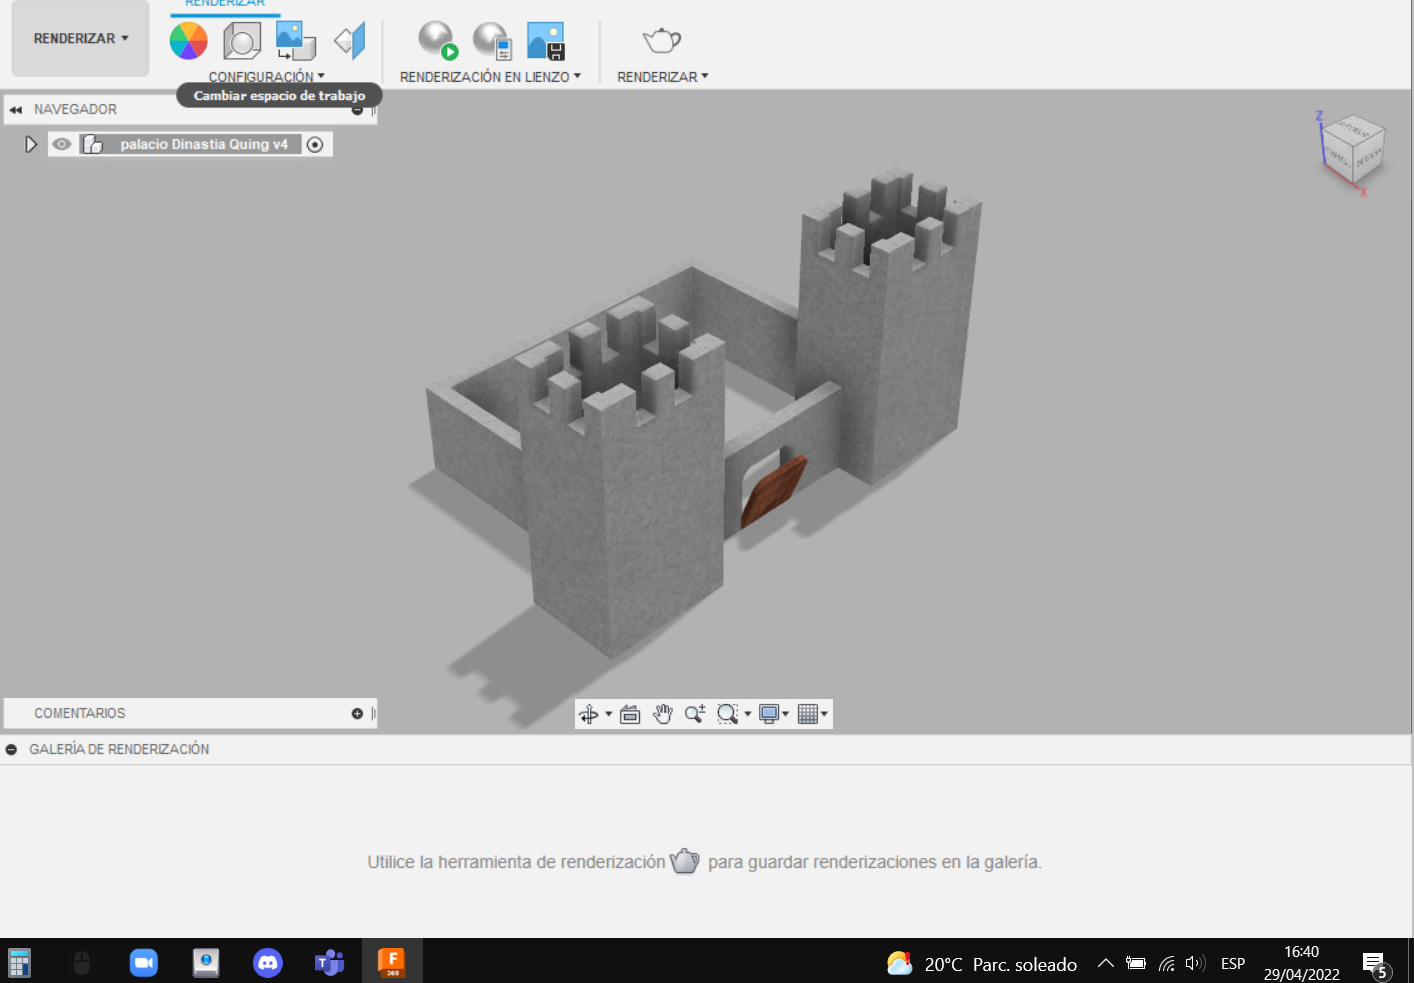Expand the Comentarios panel plus button
The width and height of the screenshot is (1414, 983).
point(357,713)
